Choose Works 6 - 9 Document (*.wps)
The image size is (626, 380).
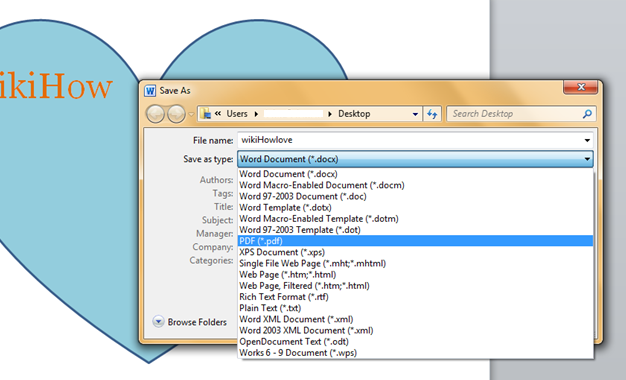tap(415, 353)
